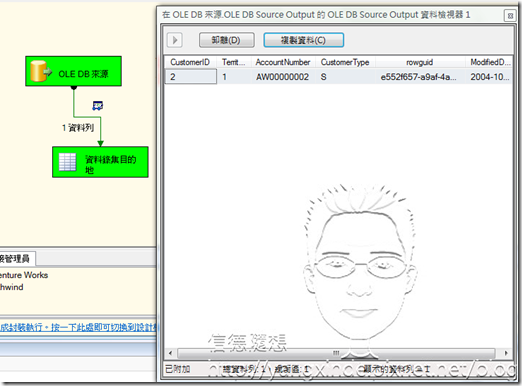
Task: Sort by the CustomerType column header
Action: (345, 62)
